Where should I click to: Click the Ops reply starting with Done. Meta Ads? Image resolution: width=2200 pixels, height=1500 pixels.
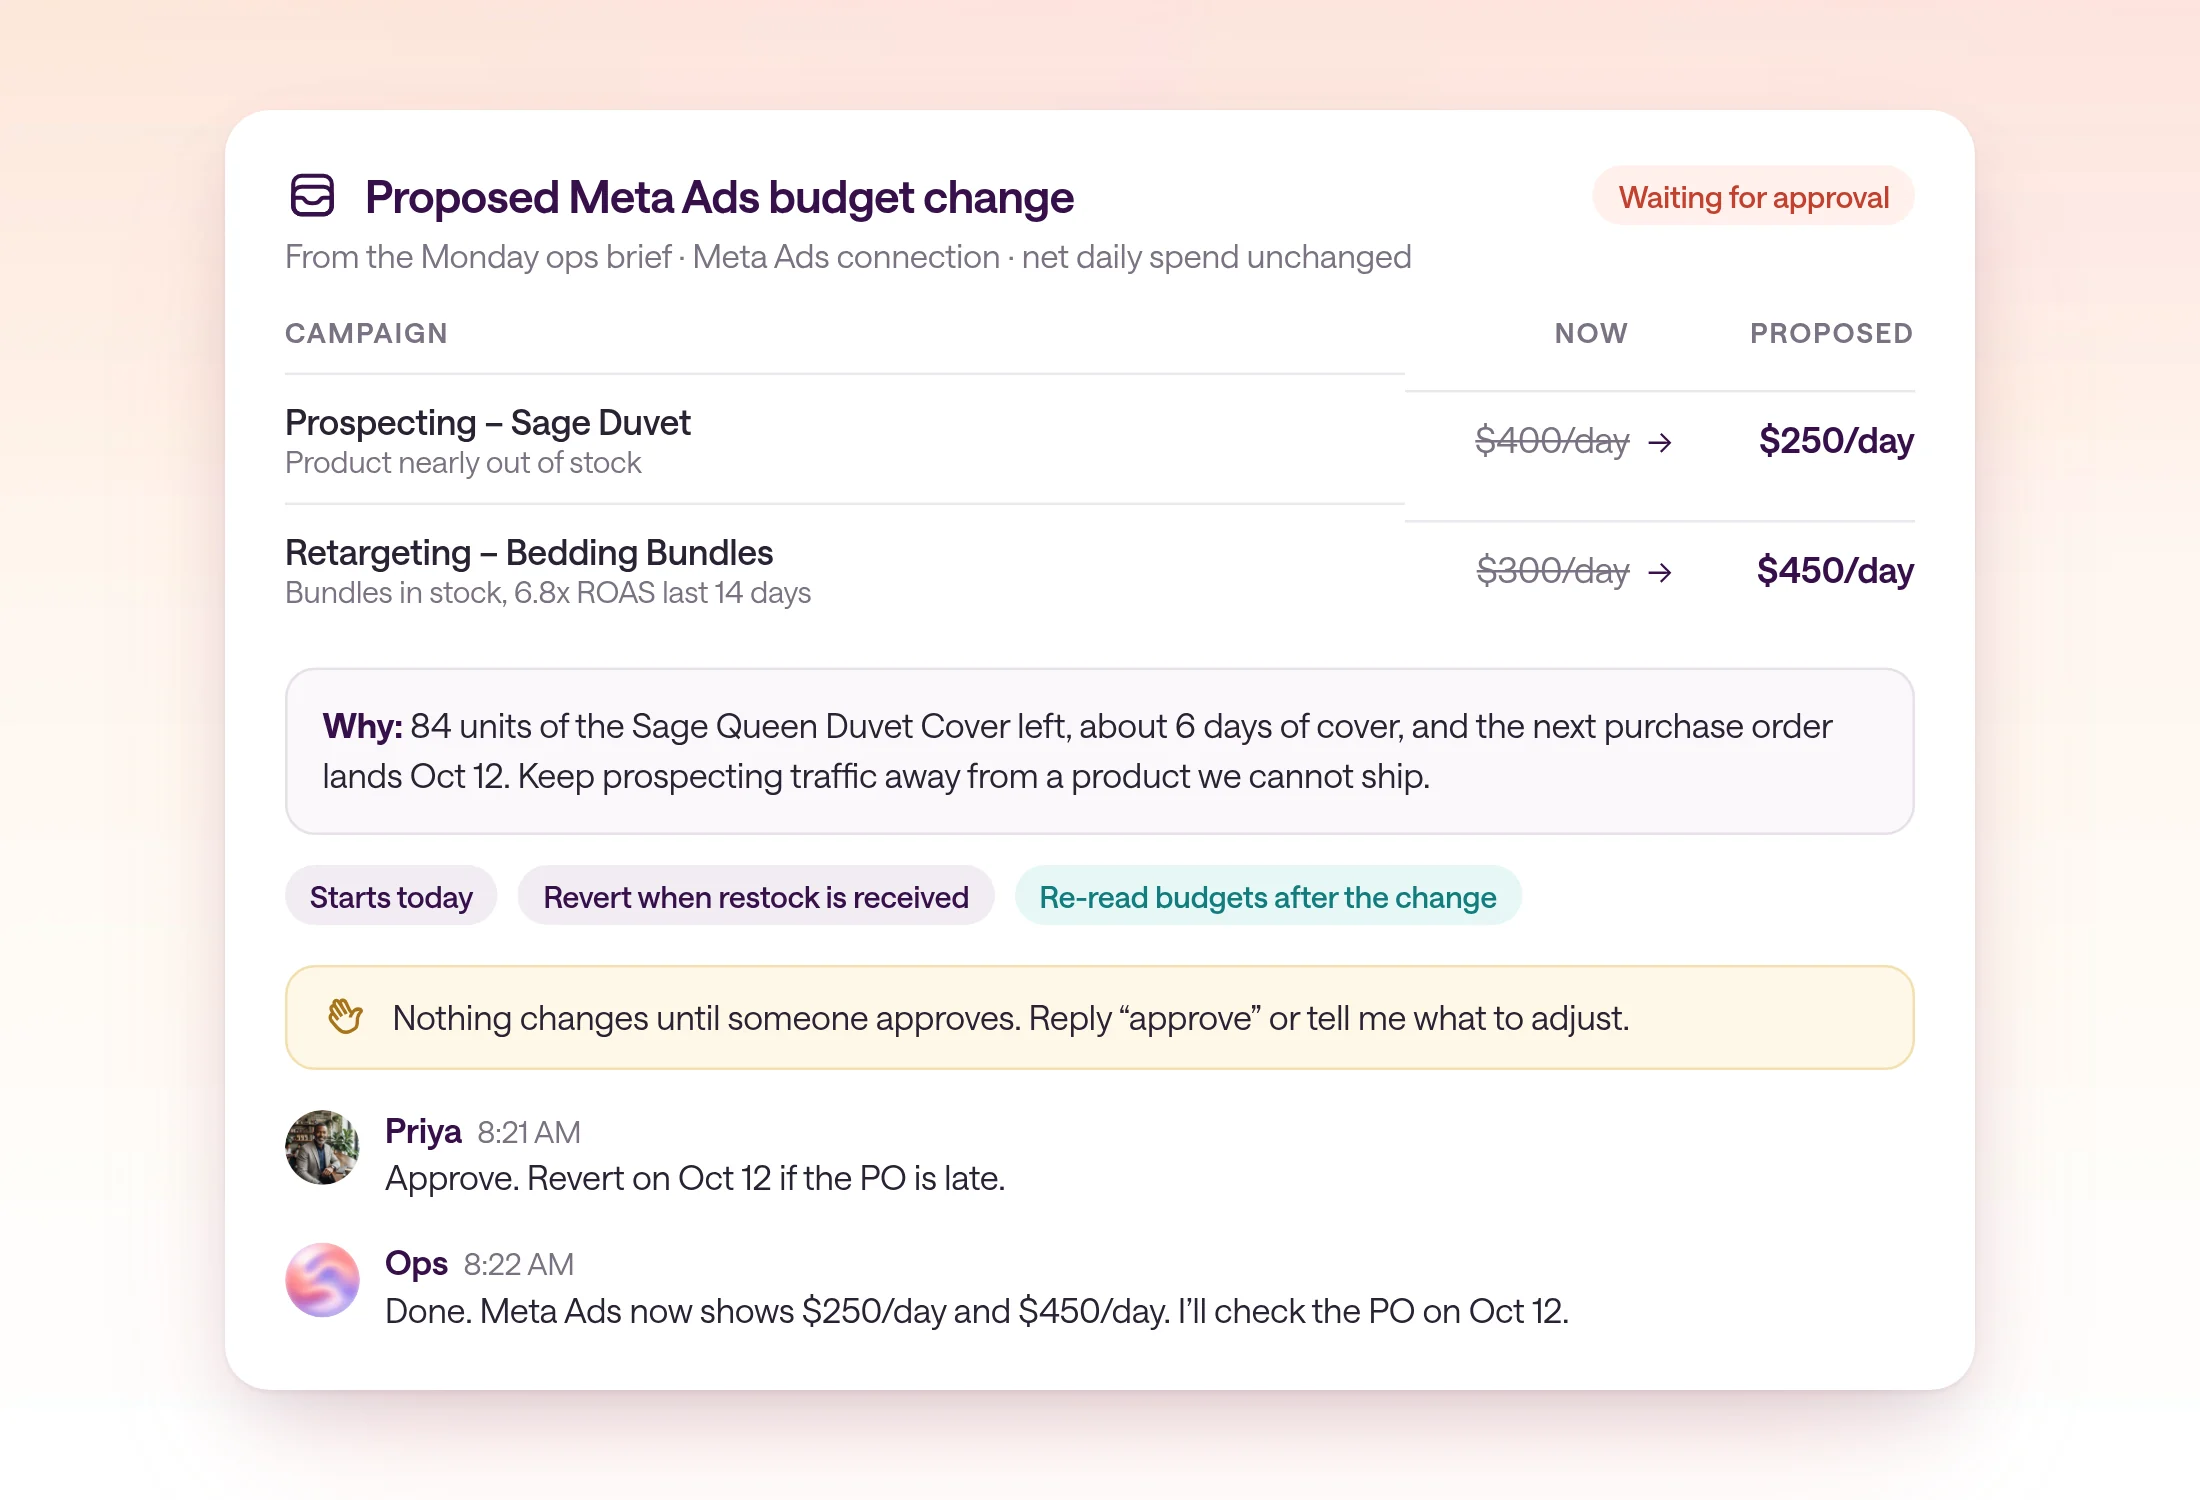click(977, 1311)
